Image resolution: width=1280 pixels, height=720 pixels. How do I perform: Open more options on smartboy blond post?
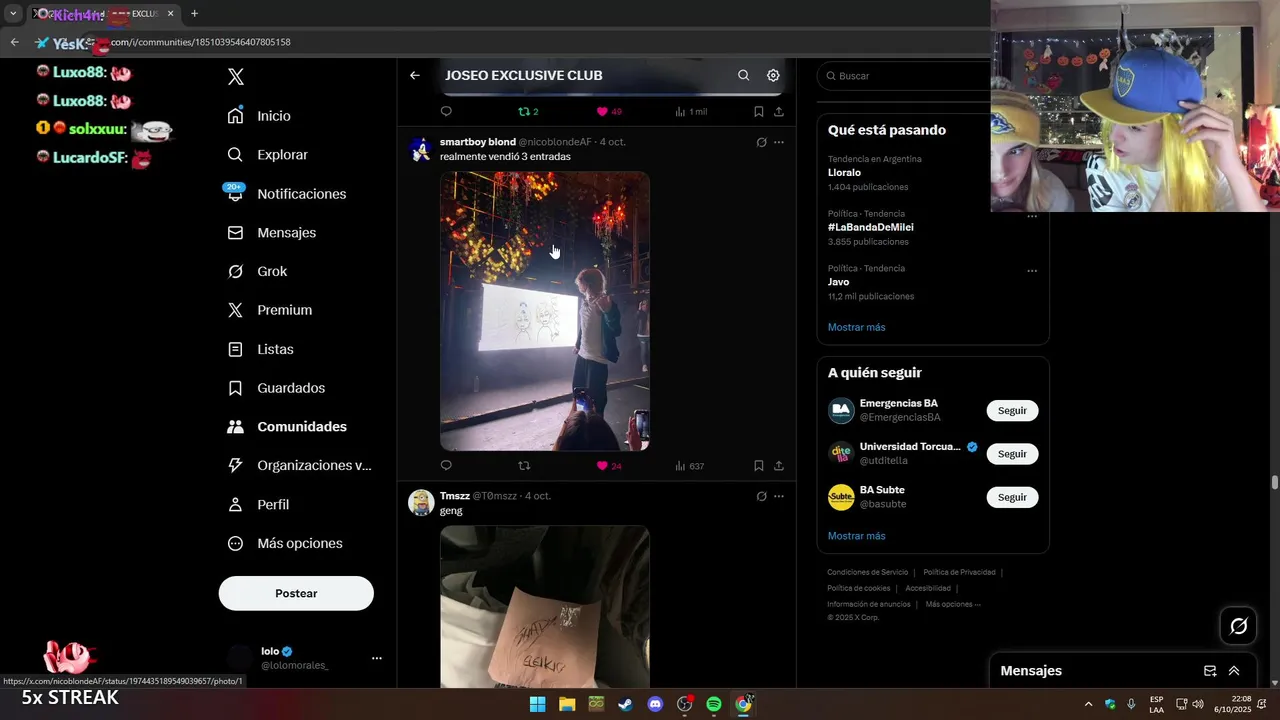[779, 143]
